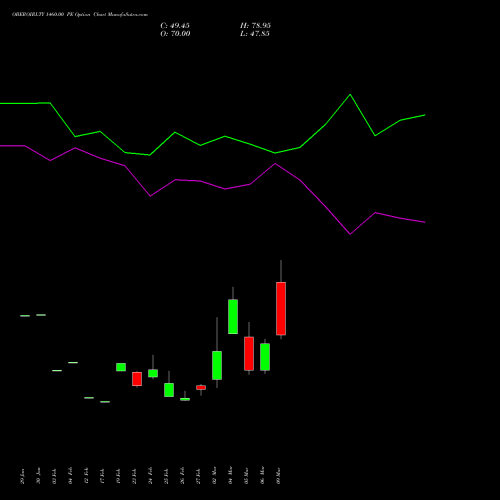Select the '27 Feb' date axis label
Image resolution: width=500 pixels, height=500 pixels.
tap(198, 476)
